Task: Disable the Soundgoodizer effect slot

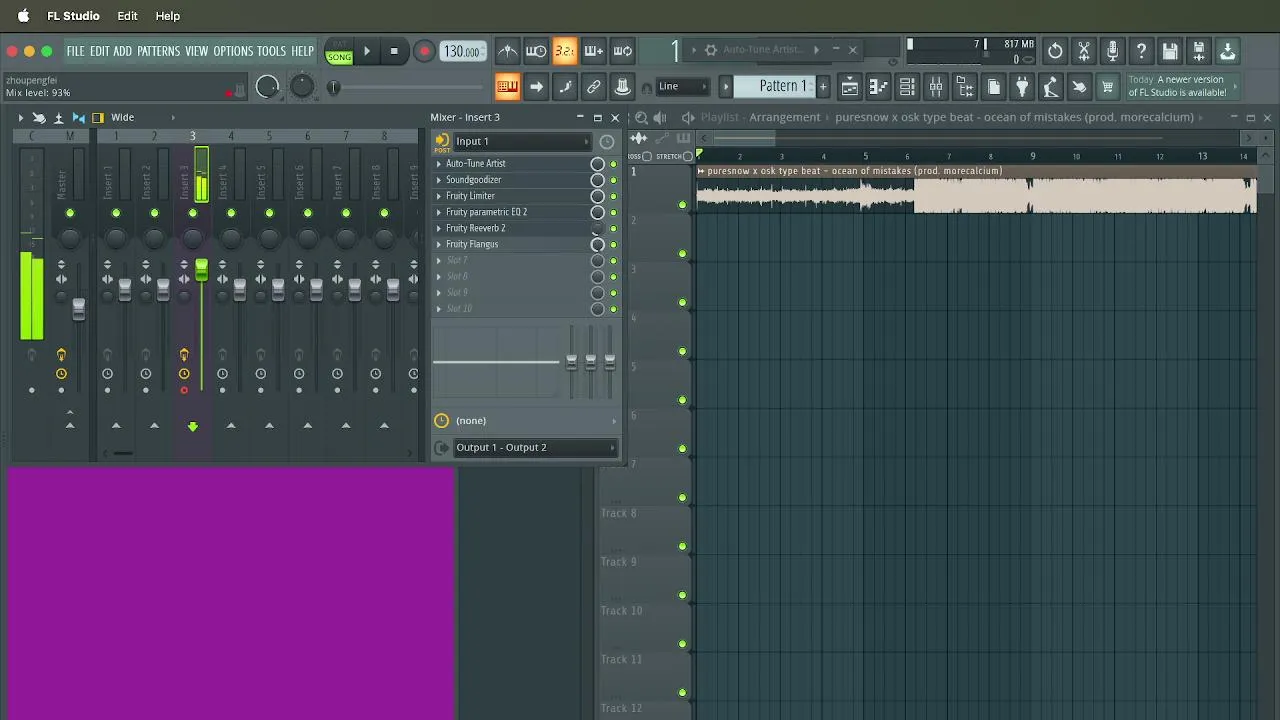Action: tap(613, 180)
